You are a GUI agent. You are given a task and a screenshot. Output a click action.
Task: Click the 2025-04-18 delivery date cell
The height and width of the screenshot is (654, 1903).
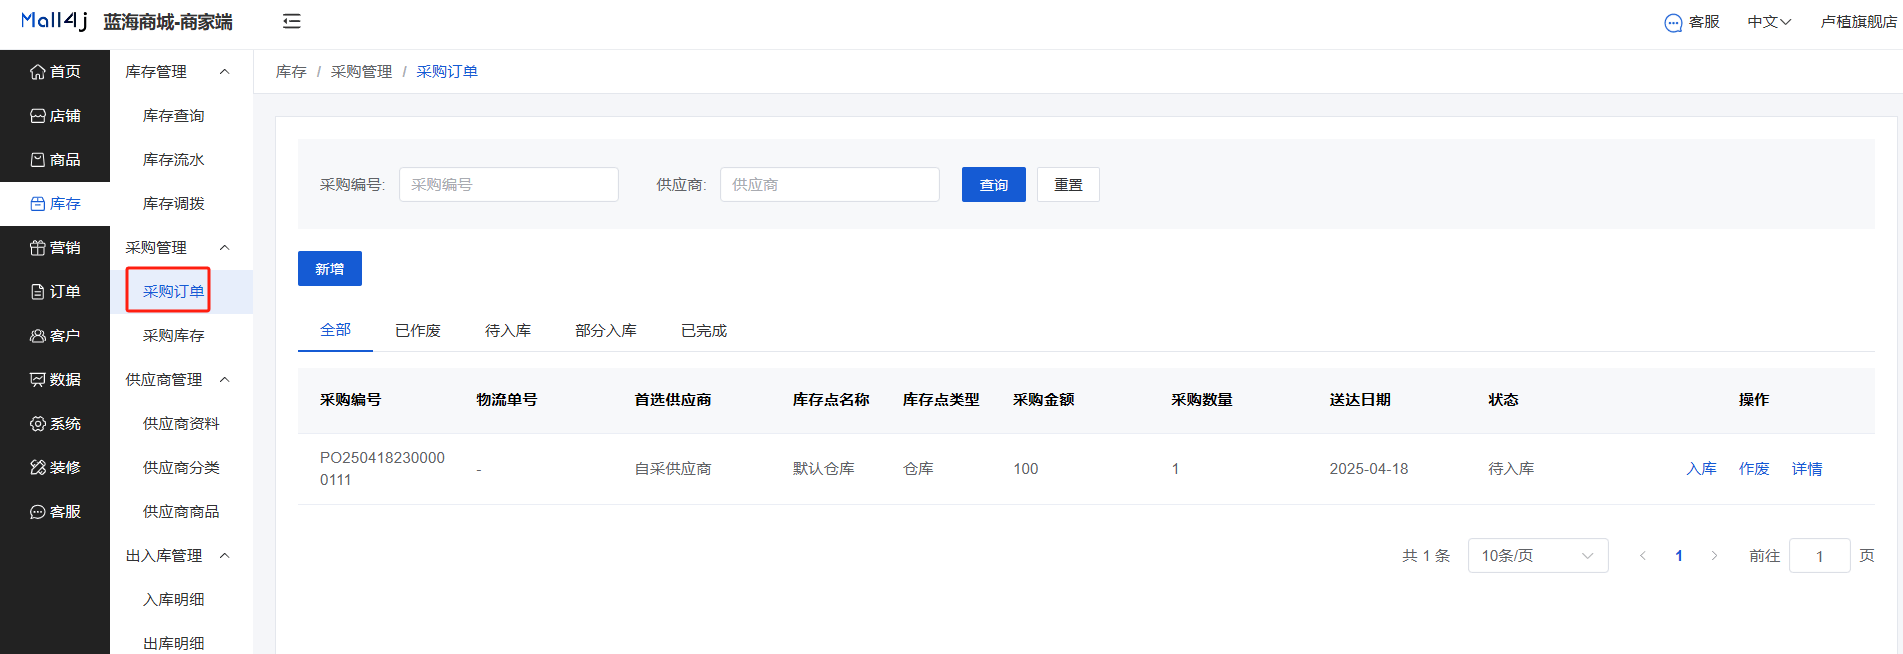pos(1369,469)
